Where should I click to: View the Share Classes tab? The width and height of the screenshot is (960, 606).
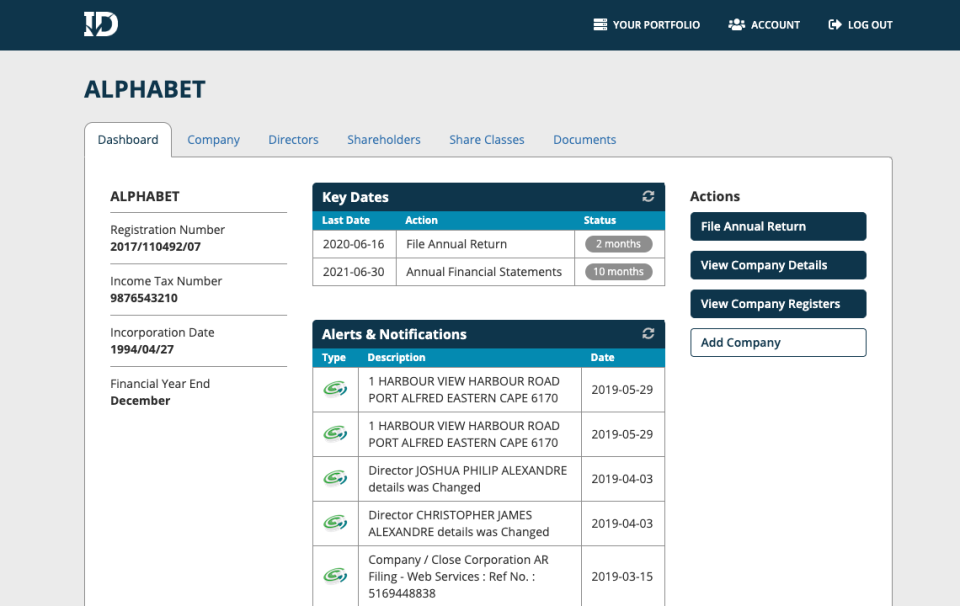click(487, 140)
